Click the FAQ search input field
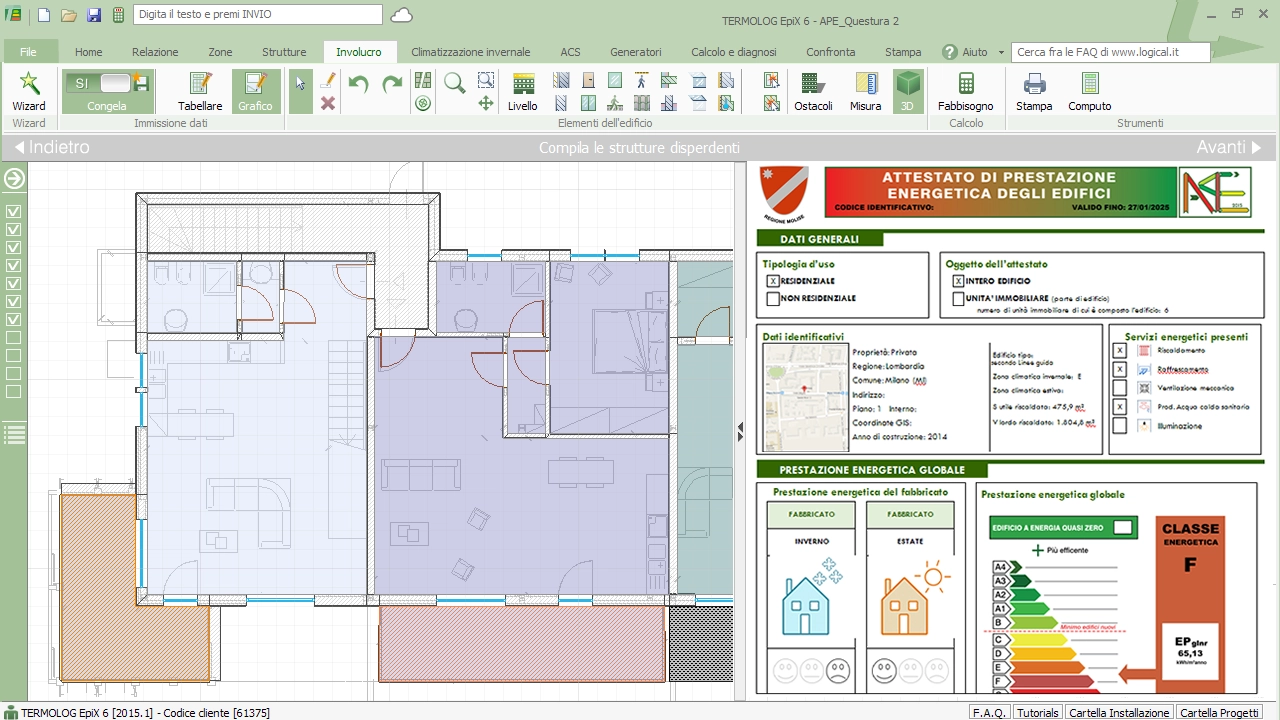This screenshot has height=720, width=1280. 1110,52
